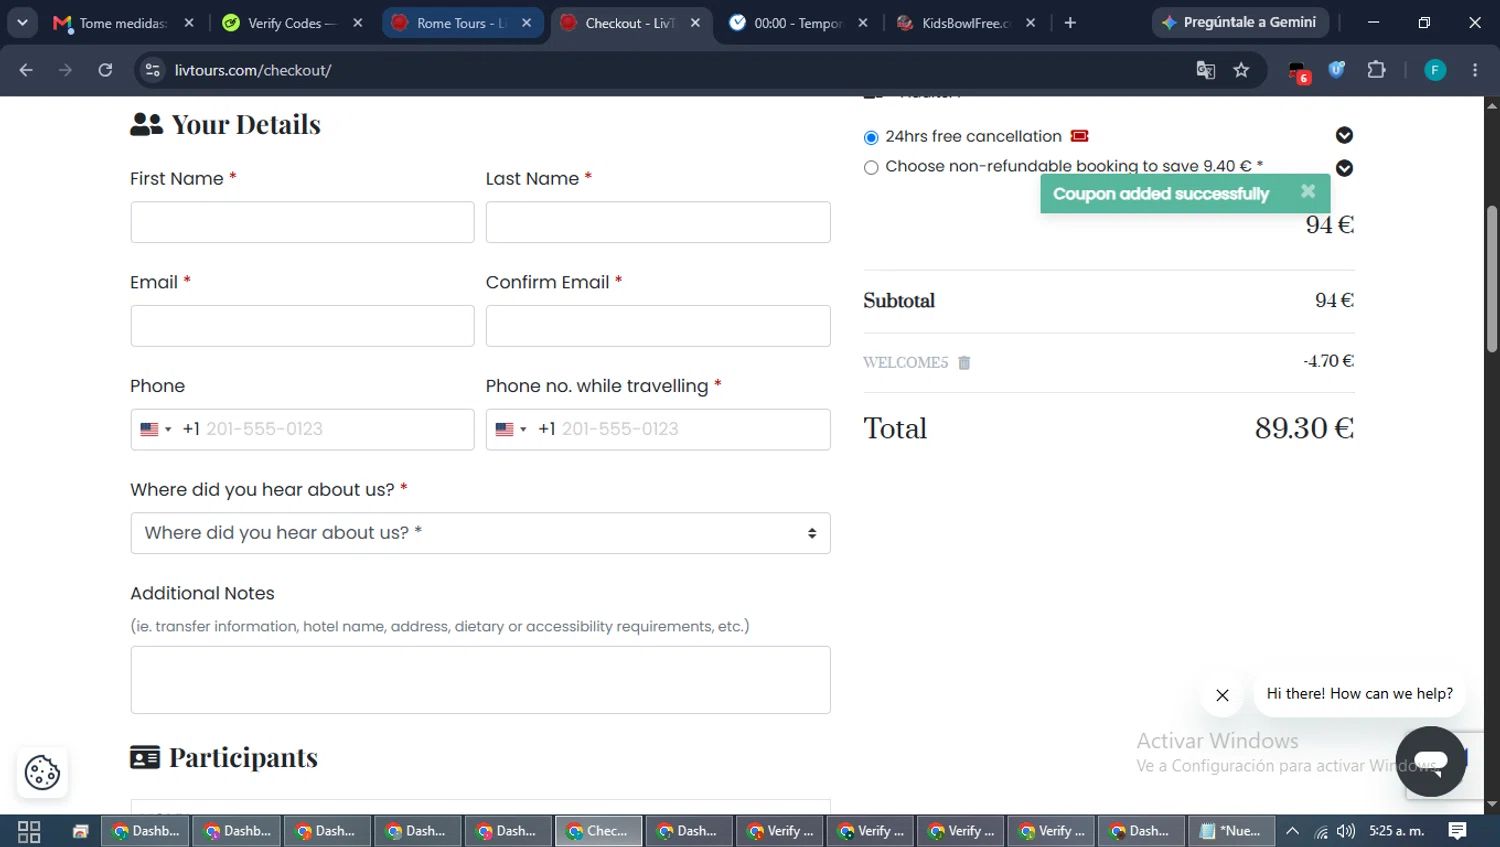Expand details for 24hrs free cancellation
The height and width of the screenshot is (847, 1500).
(x=1344, y=135)
